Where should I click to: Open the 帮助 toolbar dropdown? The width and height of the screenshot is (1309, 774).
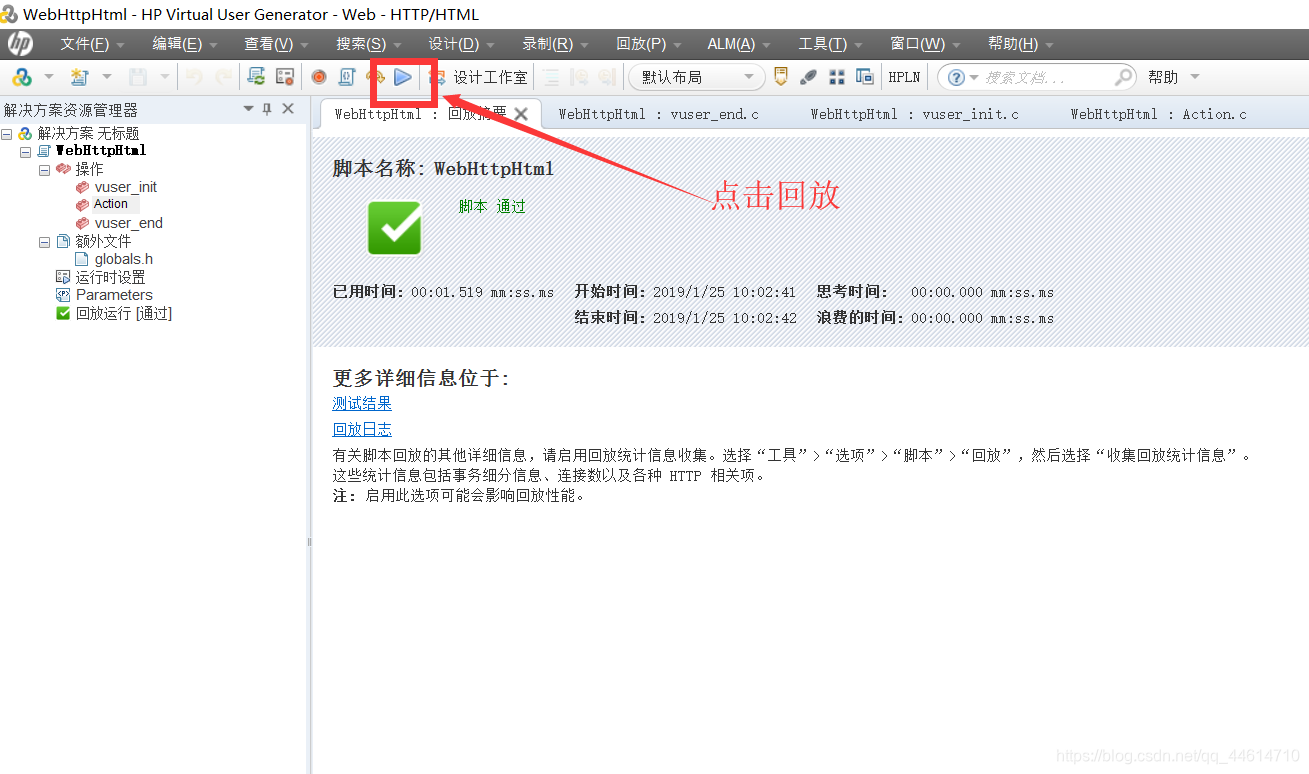tap(1173, 77)
